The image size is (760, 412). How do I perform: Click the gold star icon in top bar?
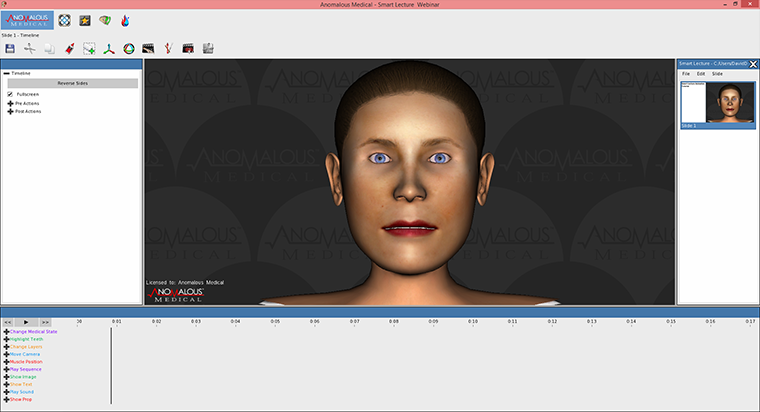85,20
